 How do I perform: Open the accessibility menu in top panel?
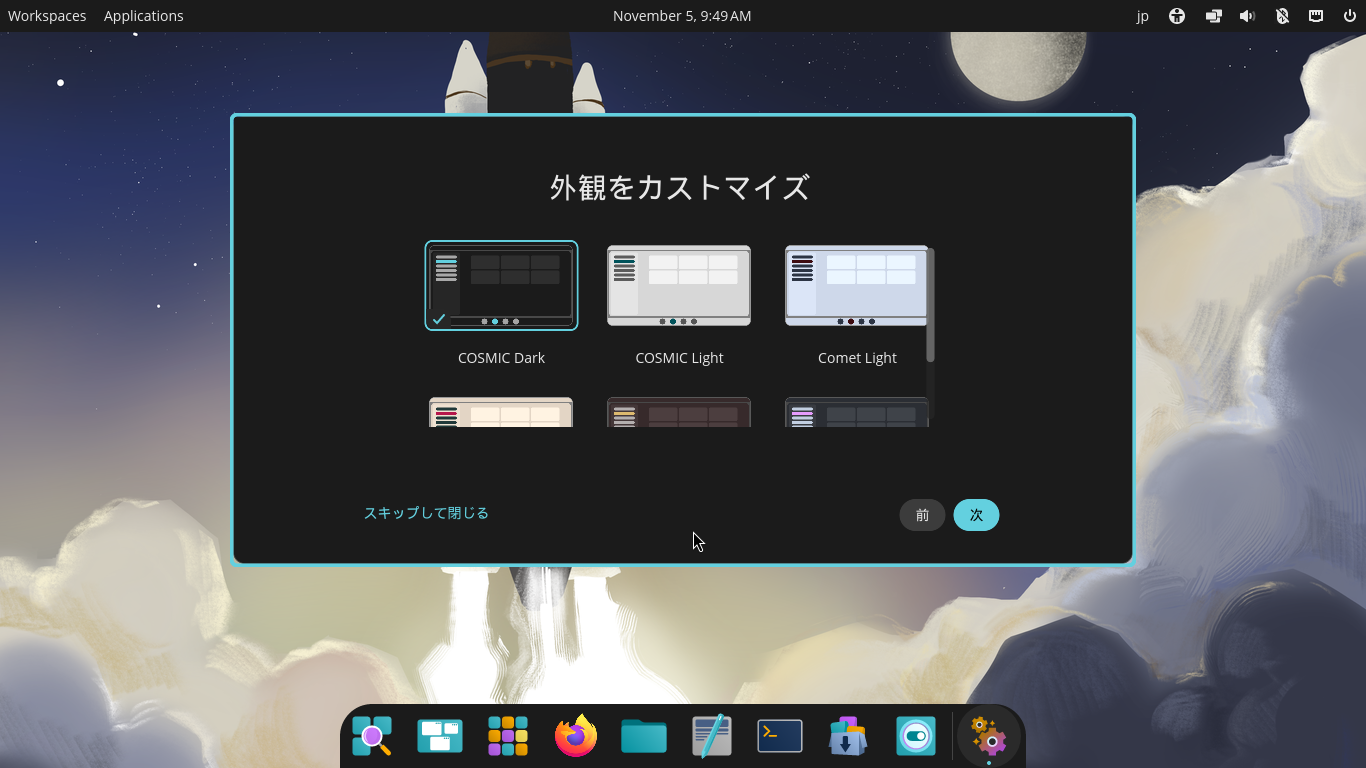pyautogui.click(x=1177, y=16)
